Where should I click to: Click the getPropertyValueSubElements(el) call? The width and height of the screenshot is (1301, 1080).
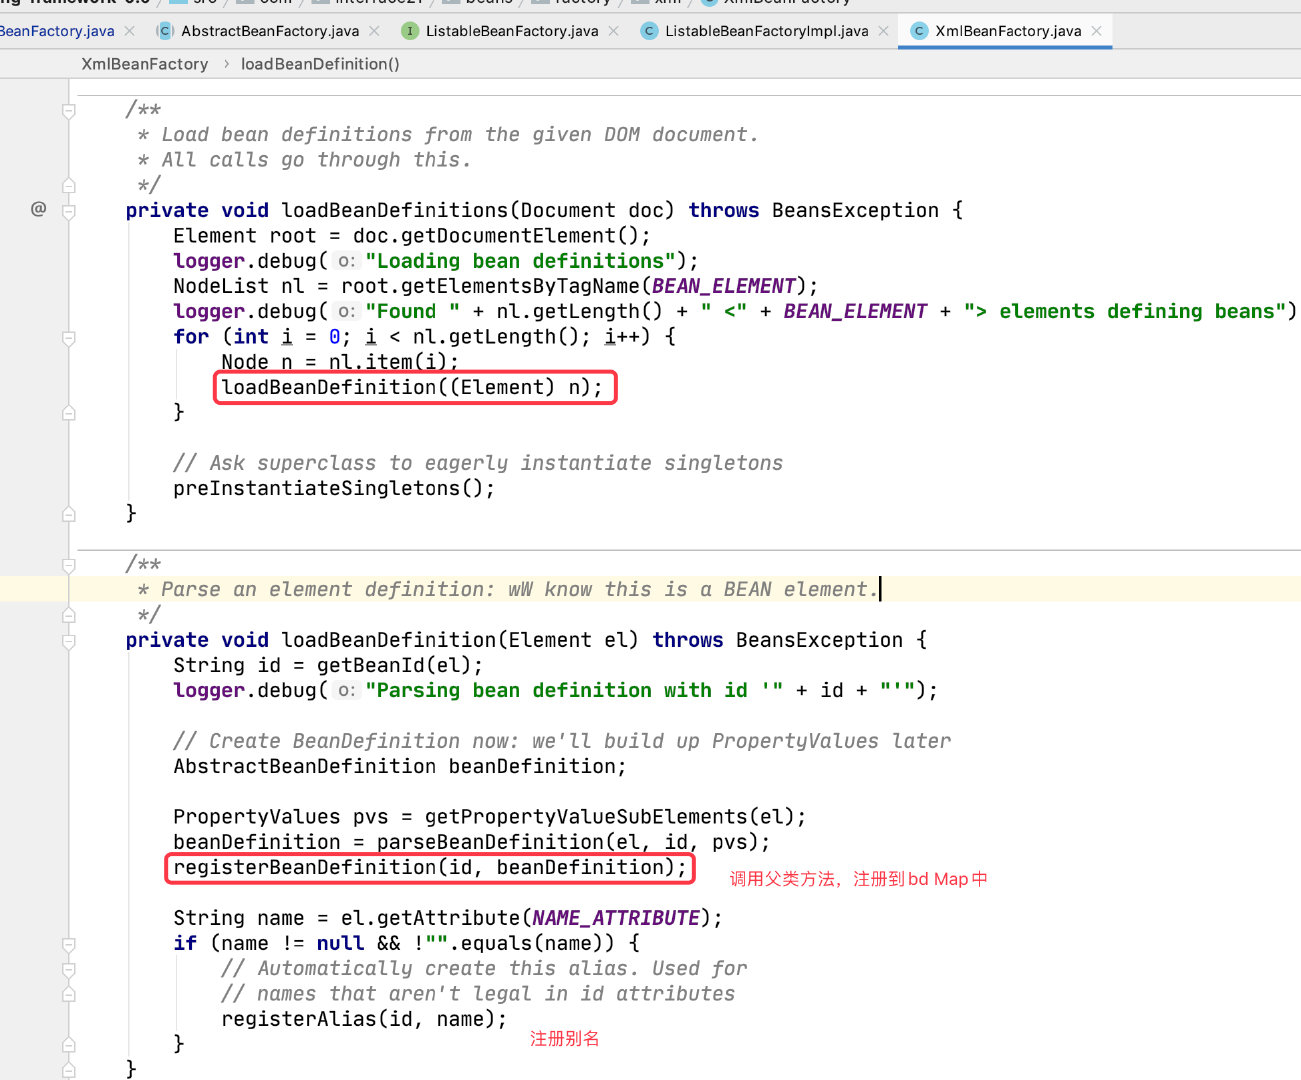tap(609, 817)
